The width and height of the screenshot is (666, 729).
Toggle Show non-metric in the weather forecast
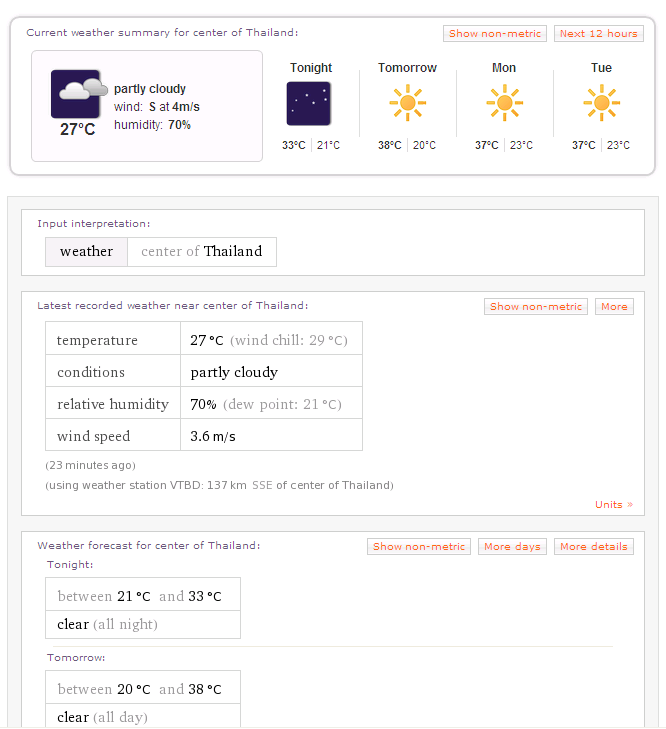[x=419, y=547]
